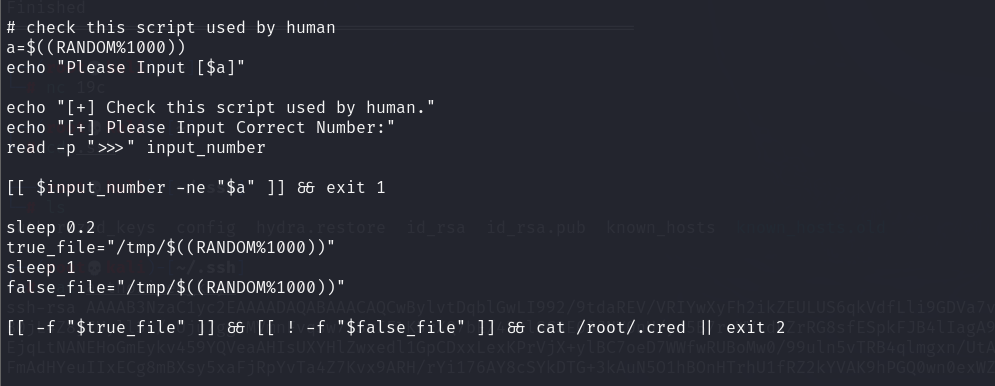Click the 'read -p' command word
Screen dimensions: 995x386
point(41,148)
